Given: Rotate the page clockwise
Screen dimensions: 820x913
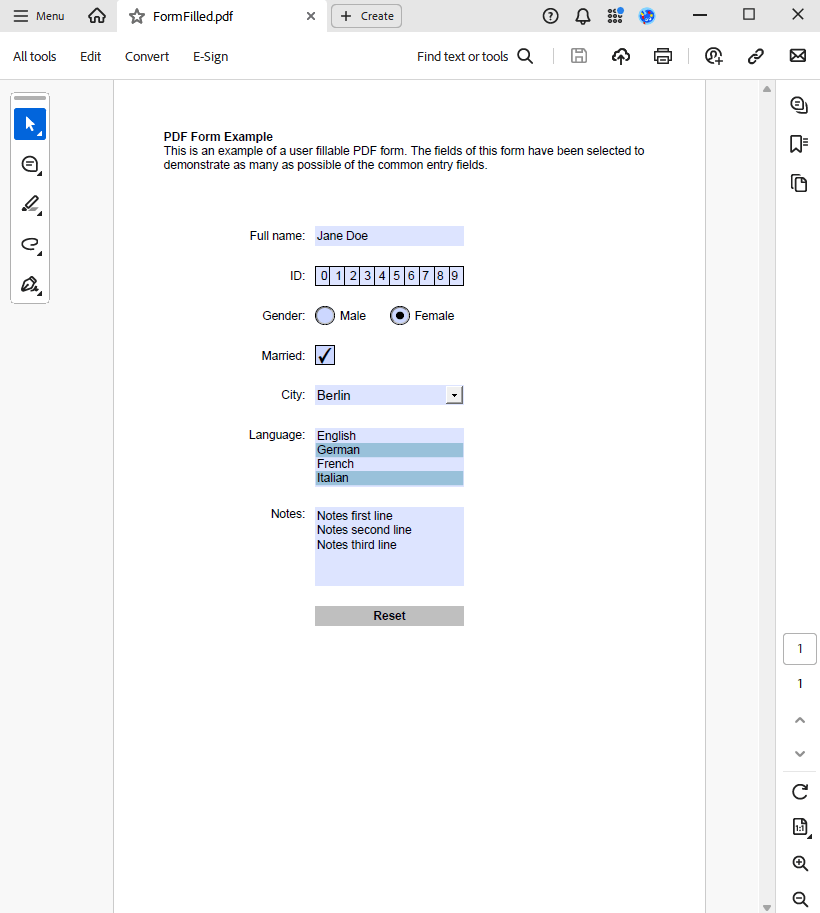Looking at the screenshot, I should [799, 791].
